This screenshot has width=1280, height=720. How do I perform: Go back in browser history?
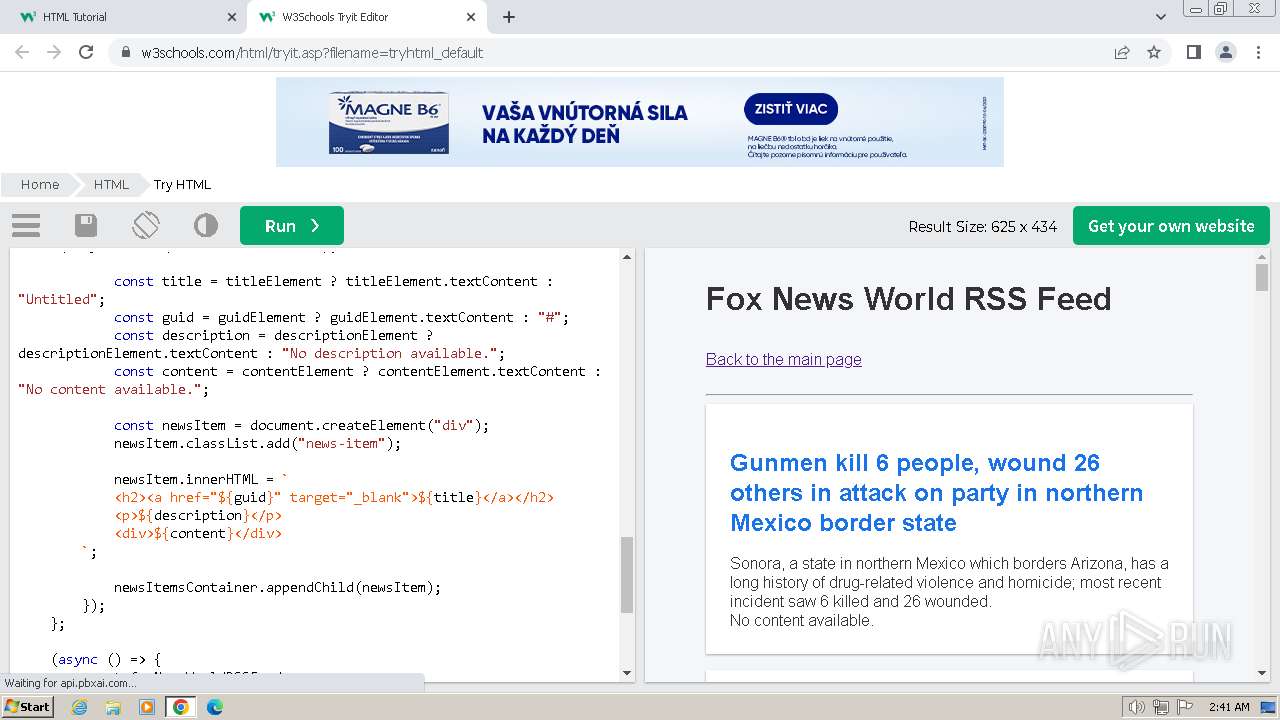click(22, 52)
